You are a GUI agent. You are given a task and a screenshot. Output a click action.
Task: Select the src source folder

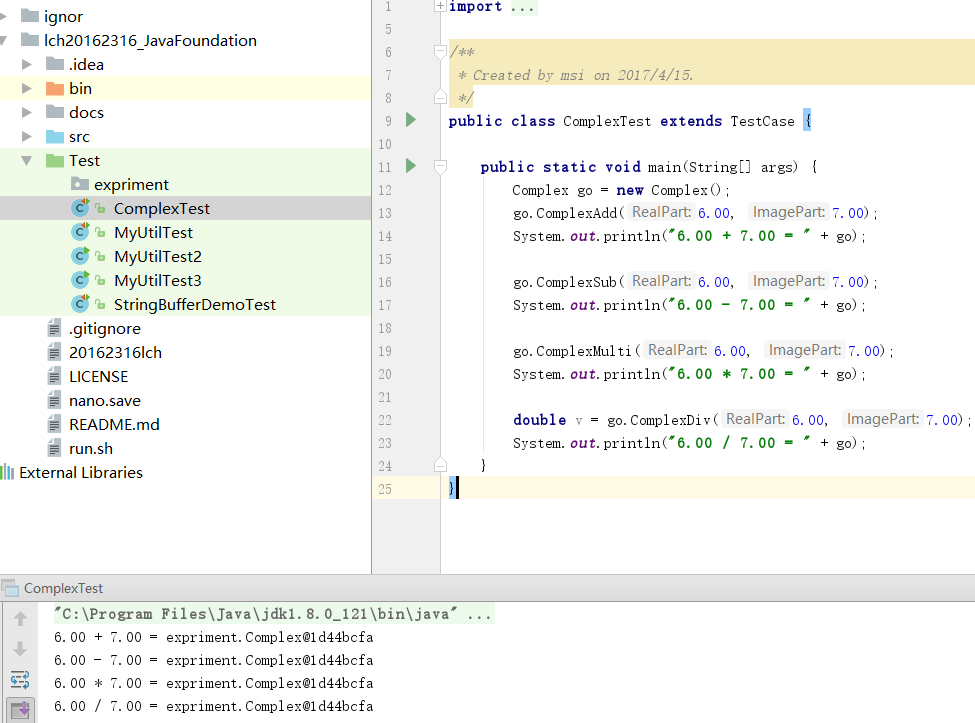tap(79, 137)
